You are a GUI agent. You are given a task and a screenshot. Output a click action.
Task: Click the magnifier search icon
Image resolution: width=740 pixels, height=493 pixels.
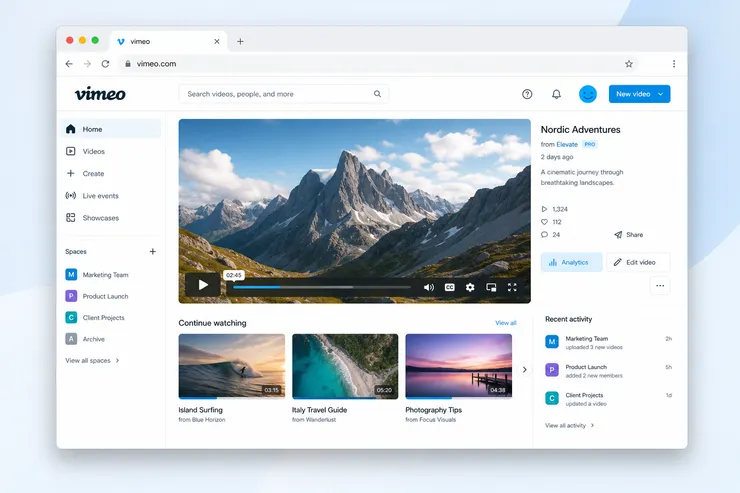pos(377,94)
